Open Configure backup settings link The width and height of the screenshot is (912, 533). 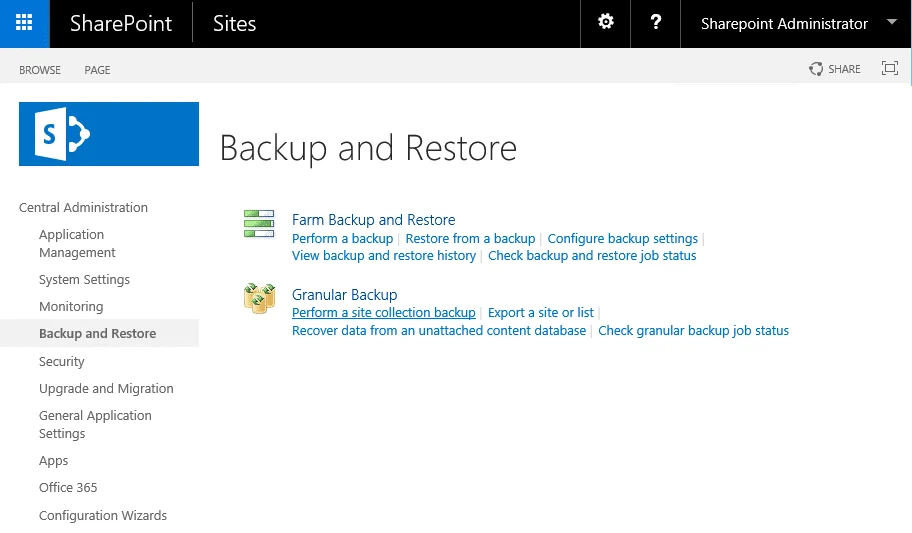(622, 239)
